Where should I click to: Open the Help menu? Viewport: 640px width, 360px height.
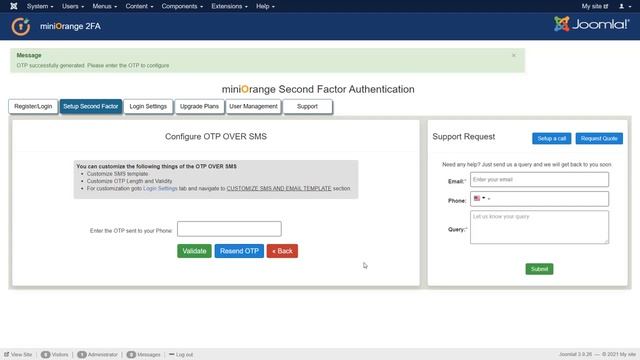pos(265,6)
